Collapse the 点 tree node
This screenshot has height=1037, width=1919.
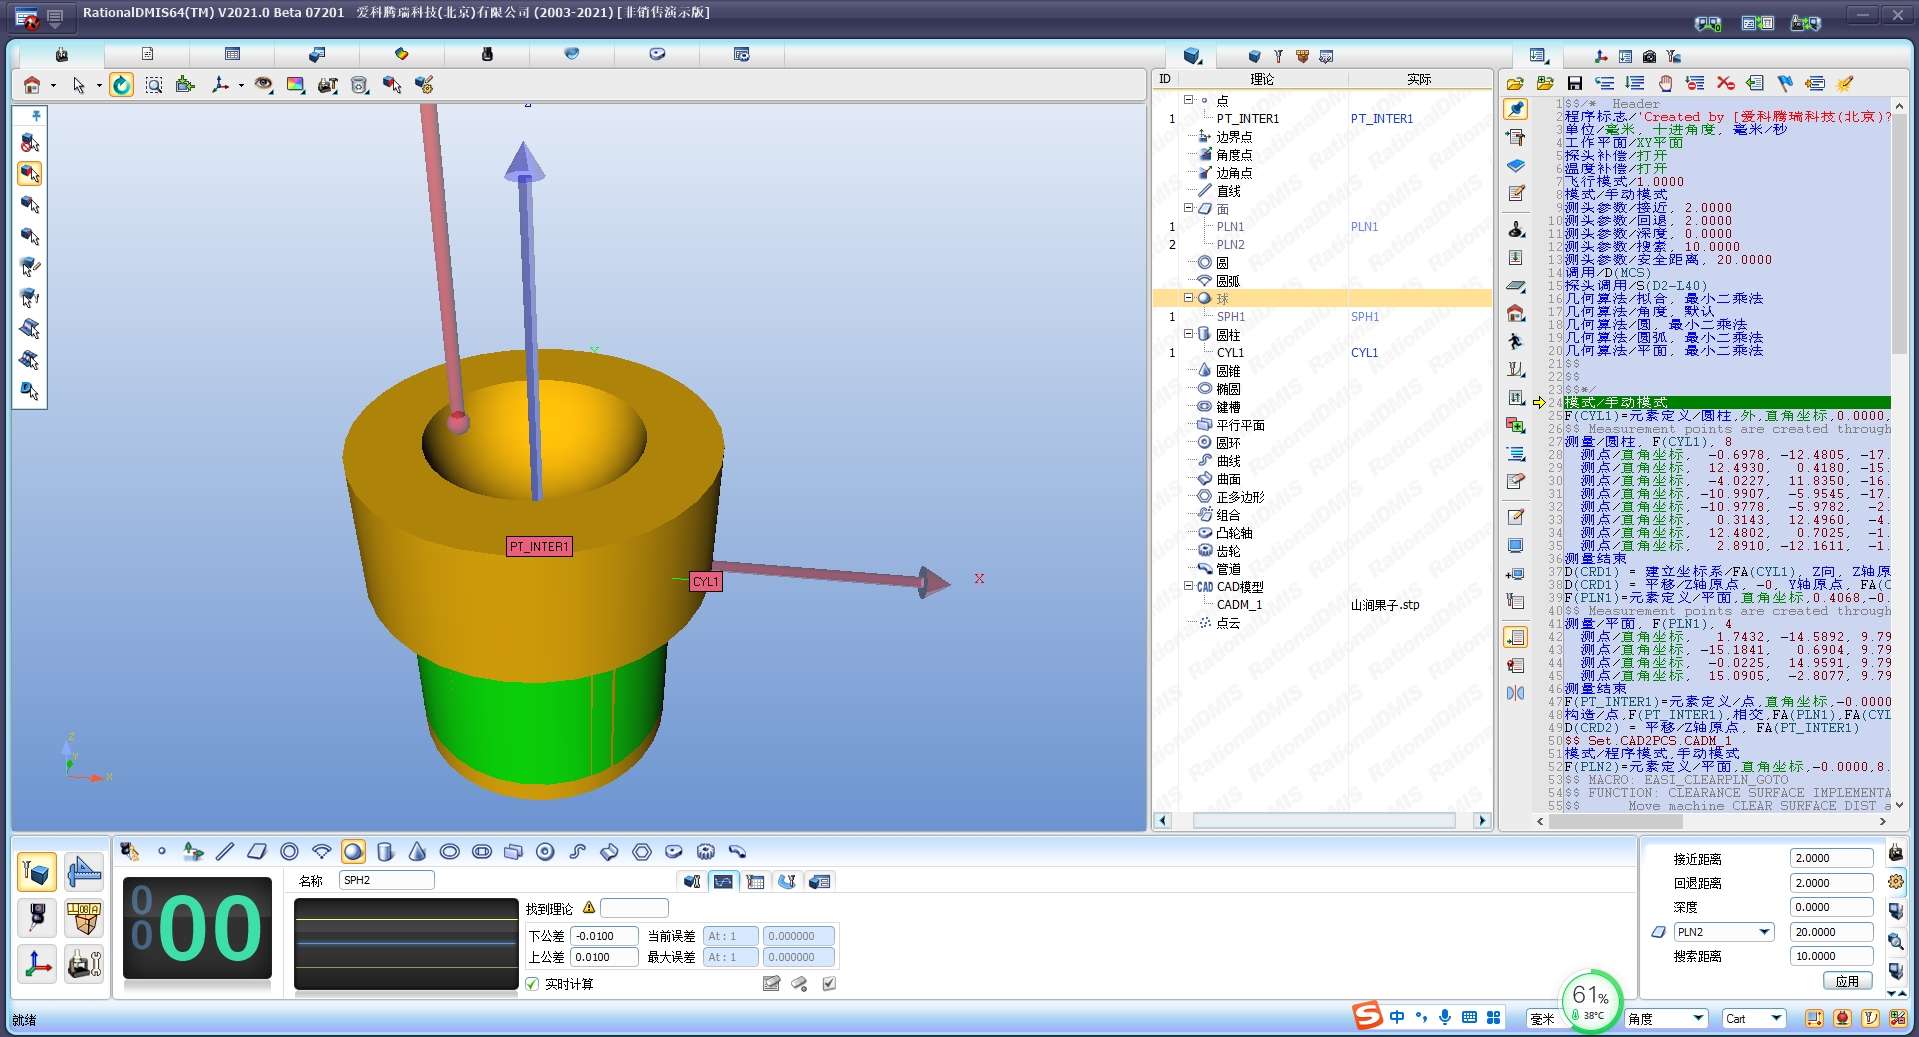(x=1188, y=100)
